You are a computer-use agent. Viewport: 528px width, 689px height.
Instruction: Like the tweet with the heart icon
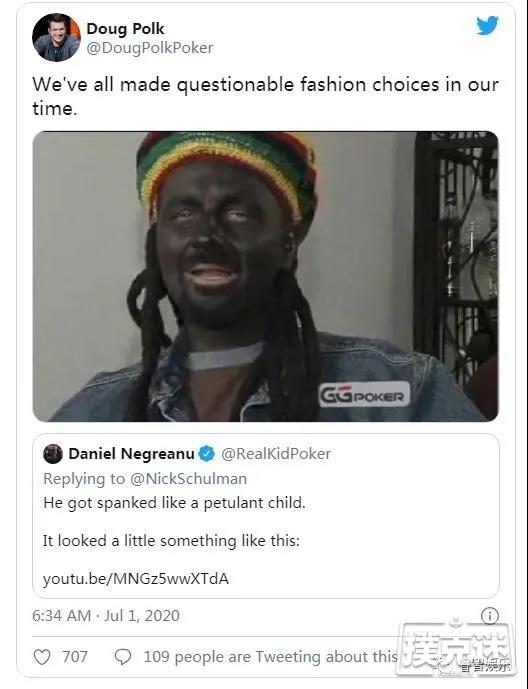coord(42,657)
